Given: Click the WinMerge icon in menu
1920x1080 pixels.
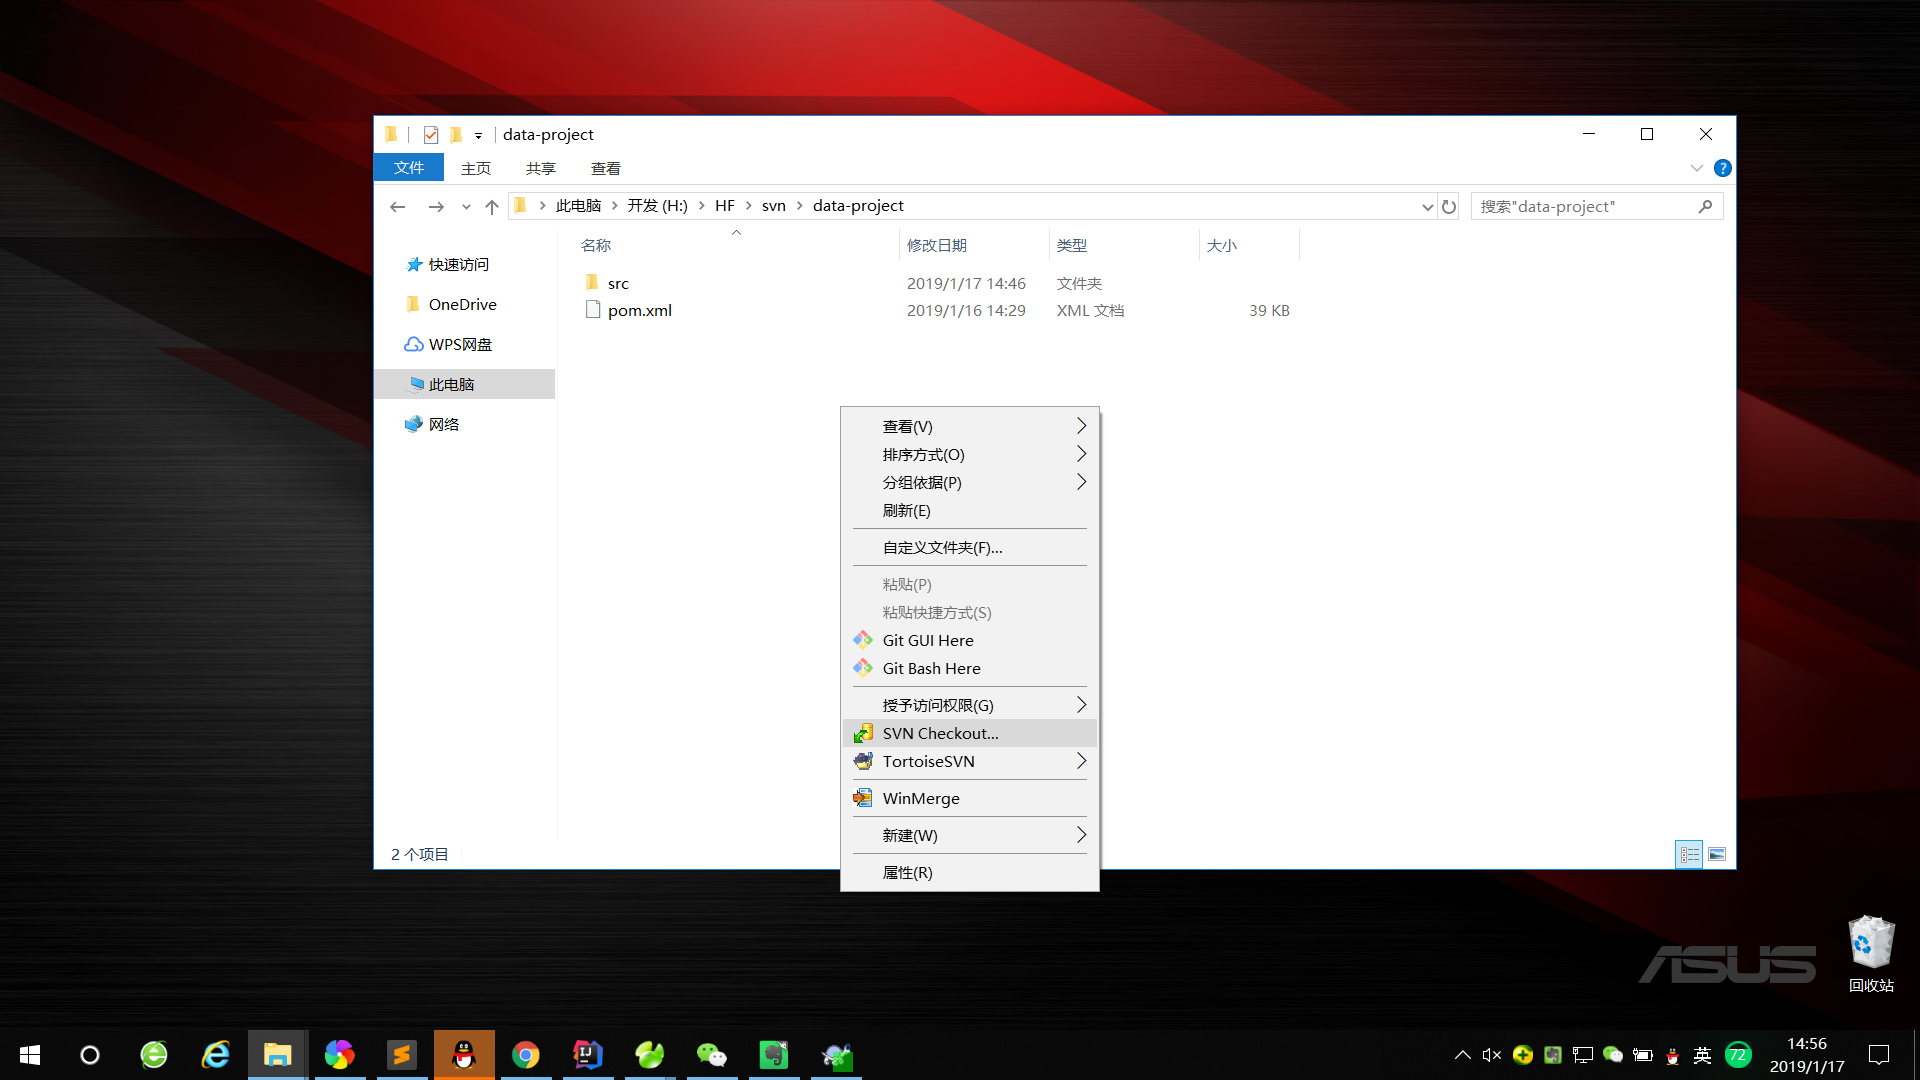Looking at the screenshot, I should coord(863,798).
